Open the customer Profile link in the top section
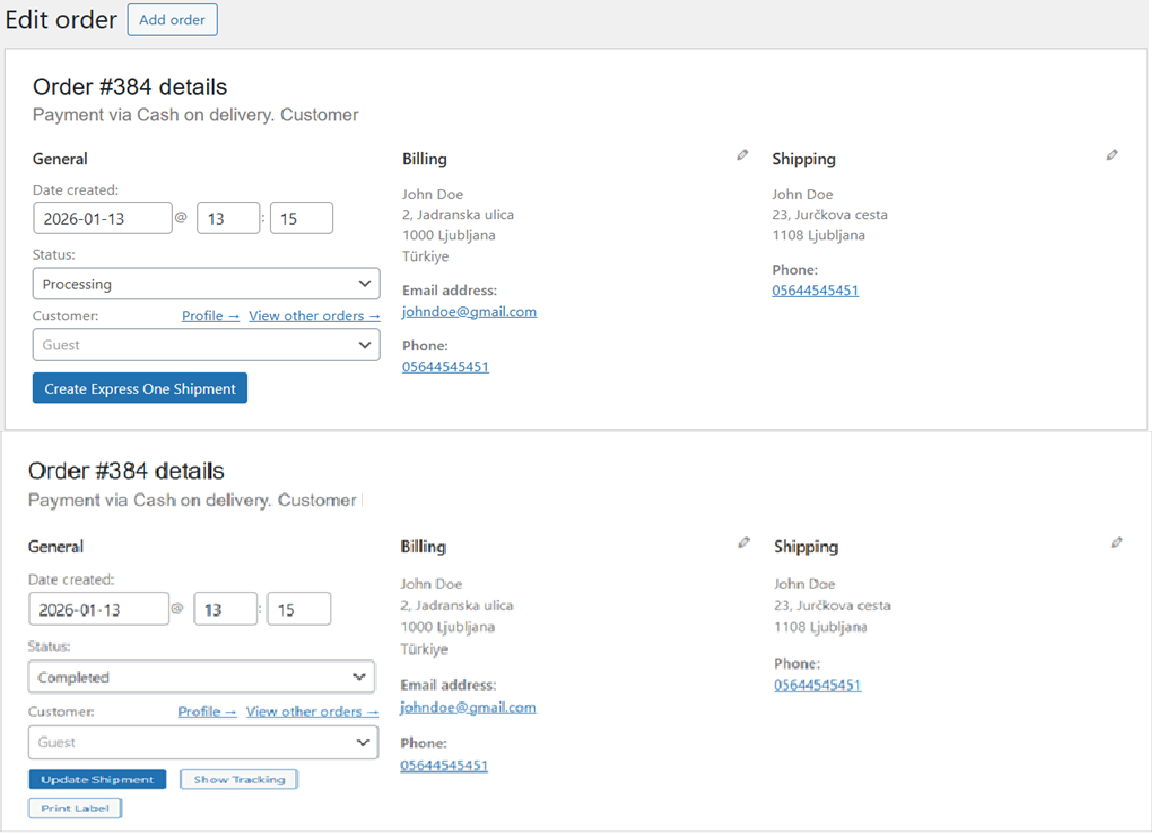This screenshot has width=1152, height=834. (209, 315)
